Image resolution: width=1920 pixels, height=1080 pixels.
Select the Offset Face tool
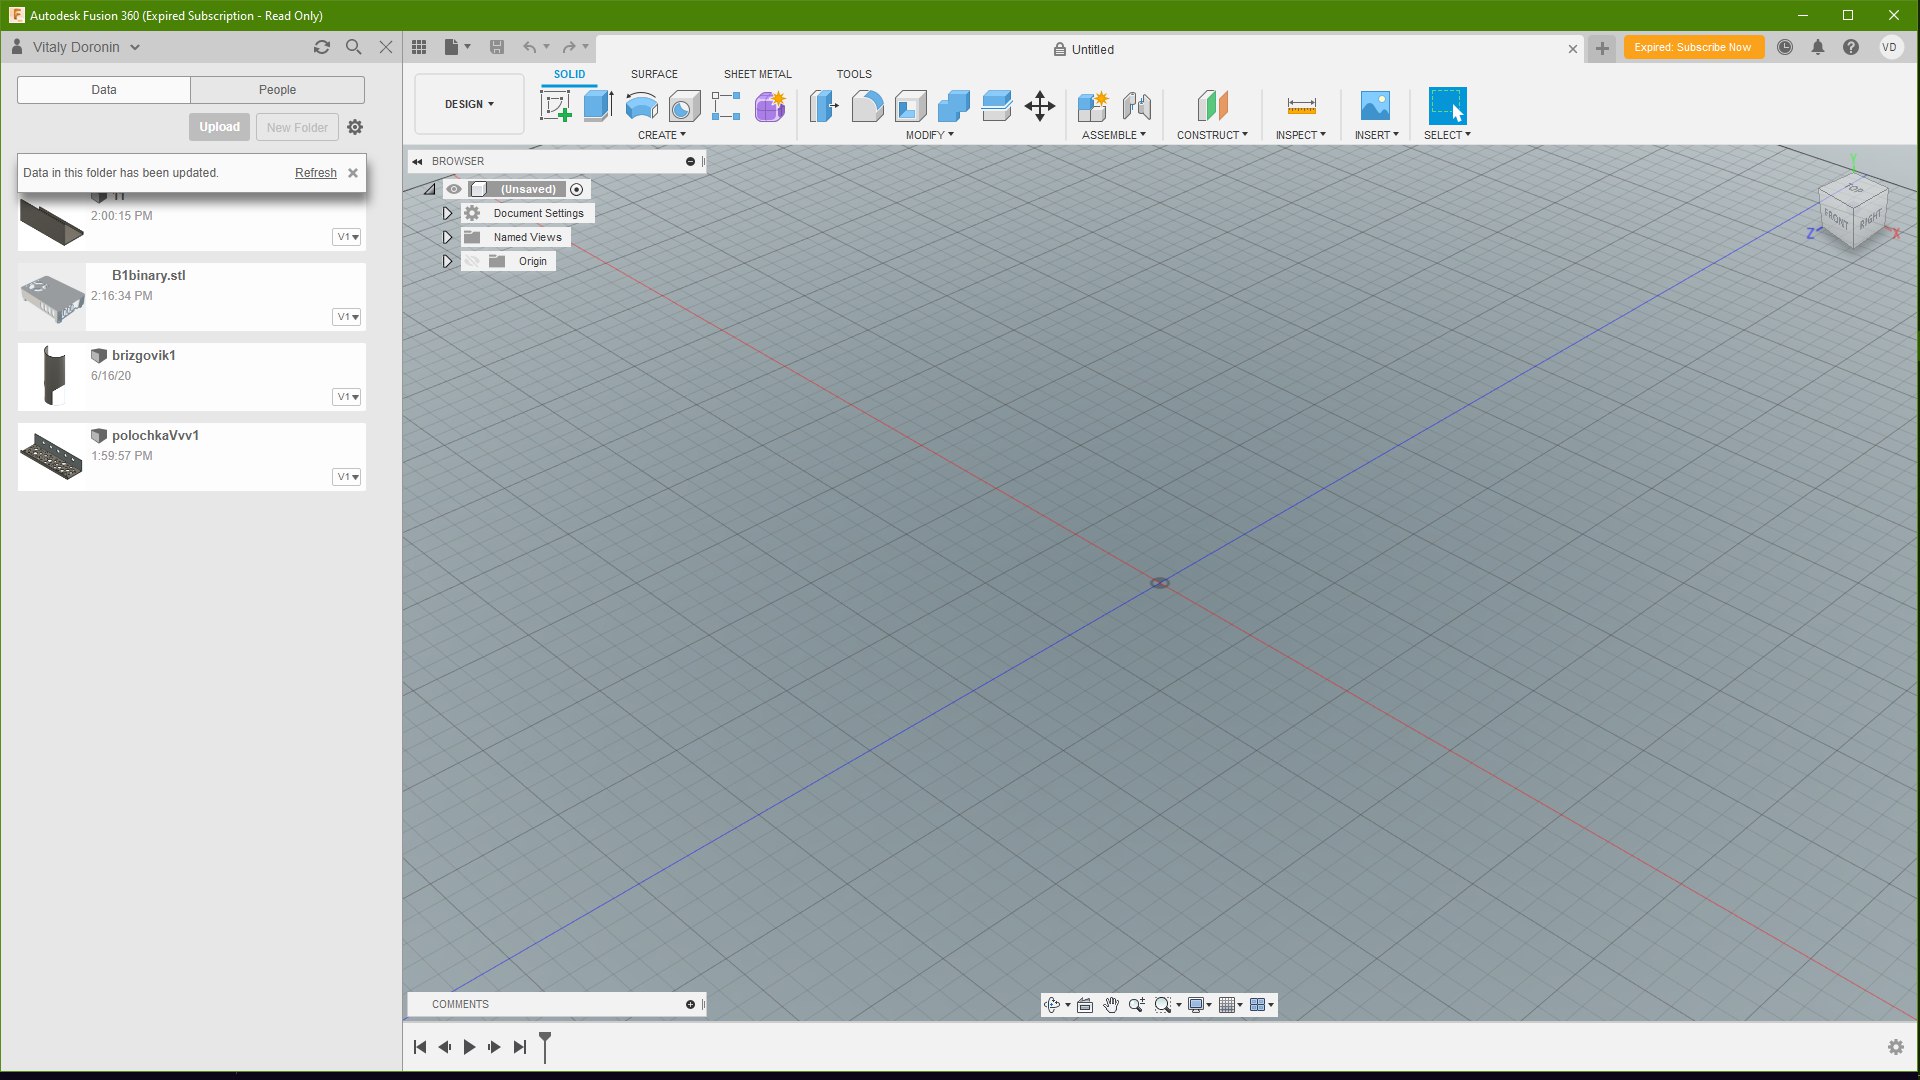pos(996,105)
